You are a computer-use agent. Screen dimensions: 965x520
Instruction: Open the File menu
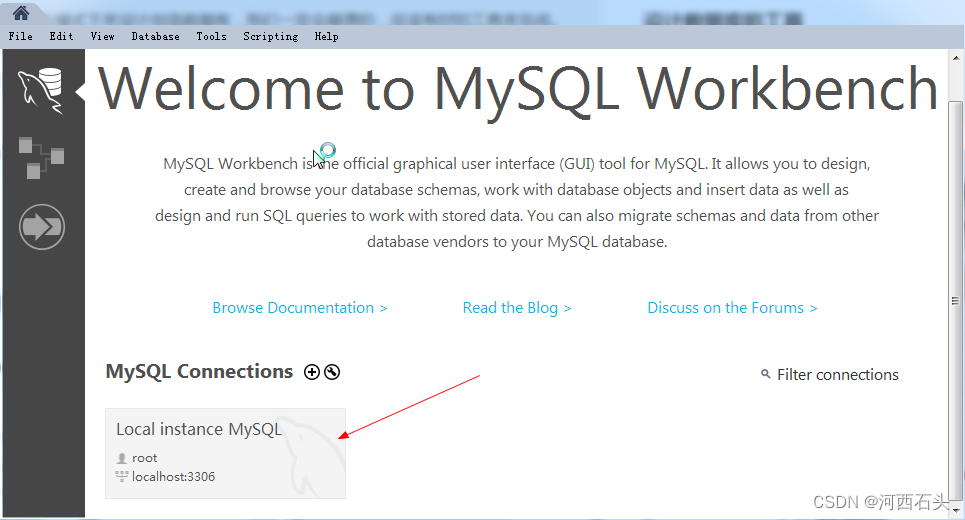(20, 36)
